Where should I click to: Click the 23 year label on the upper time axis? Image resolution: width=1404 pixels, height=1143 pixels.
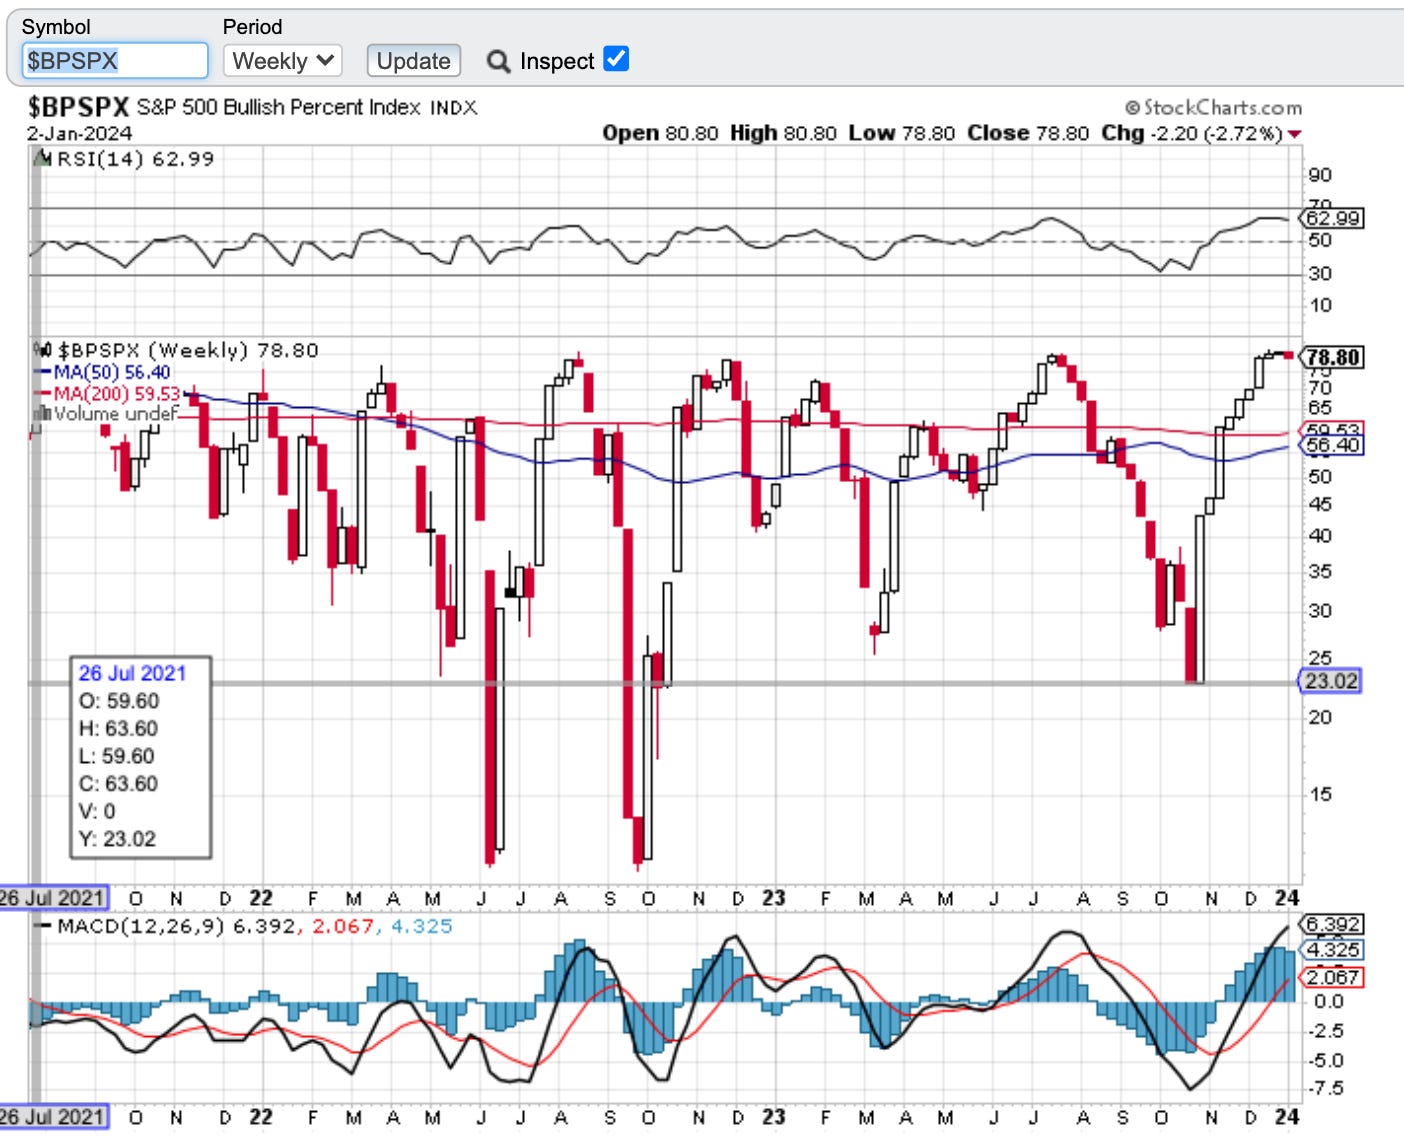(x=773, y=898)
